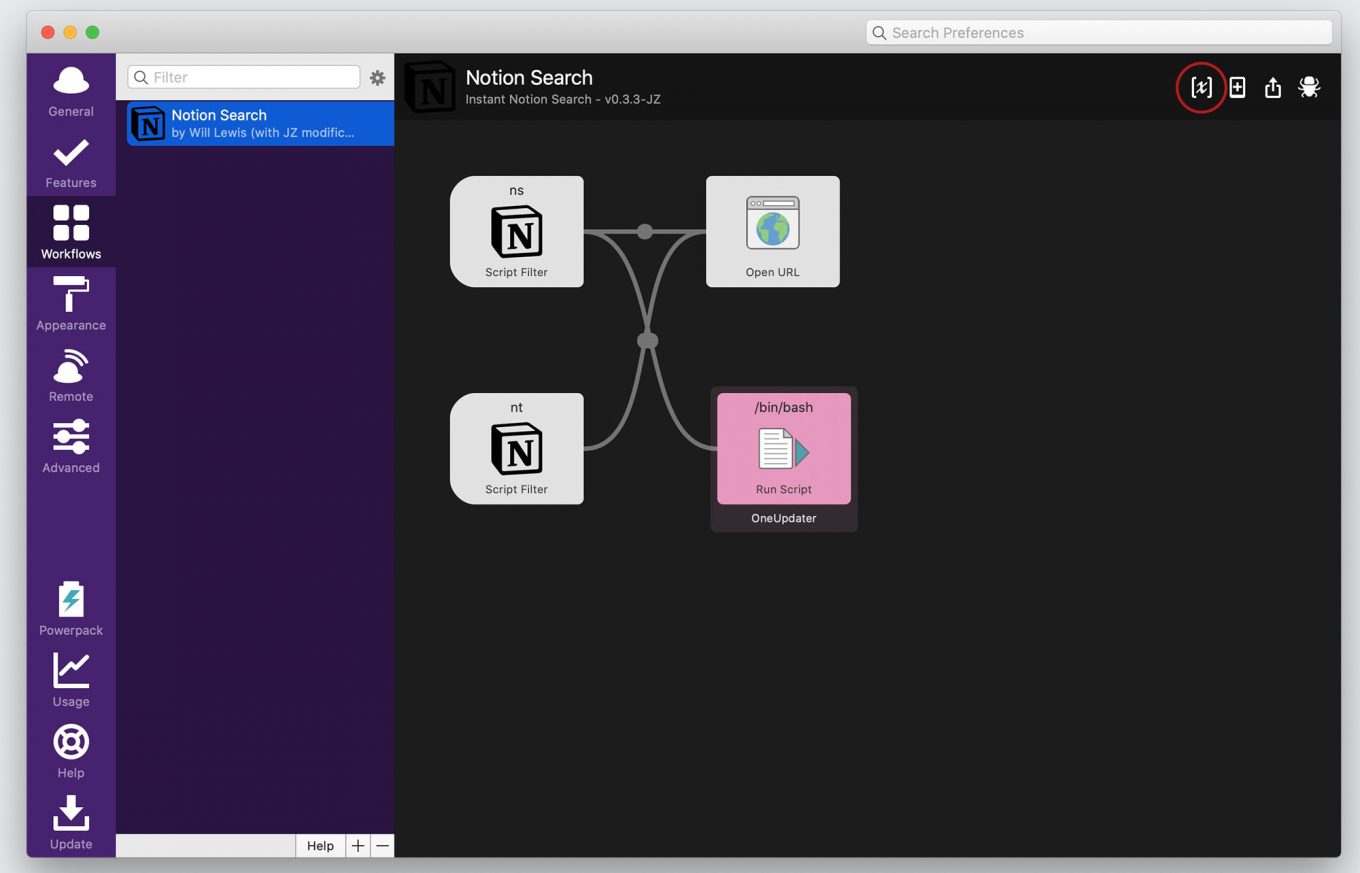Select Workflows in the sidebar
Viewport: 1360px width, 873px height.
click(x=70, y=231)
